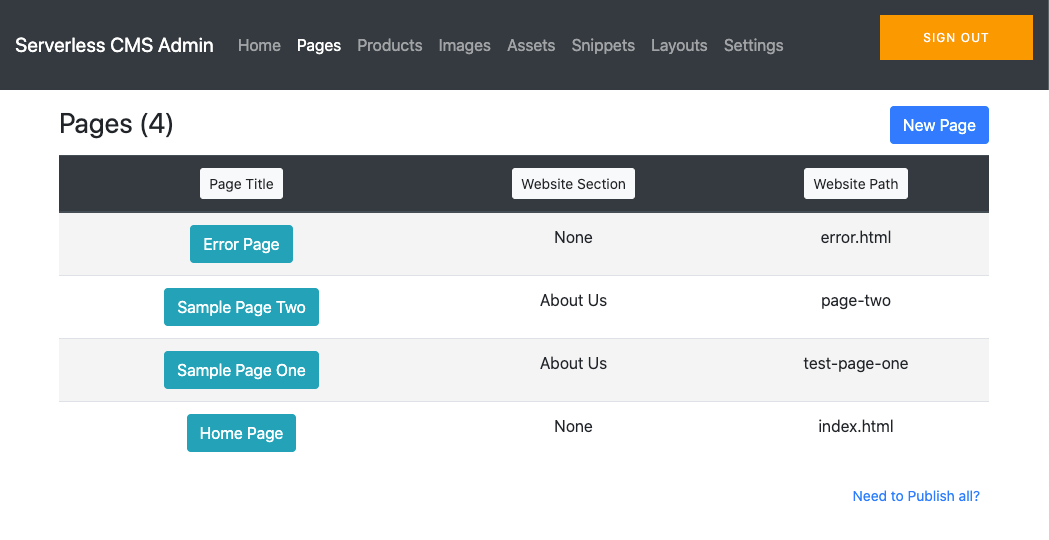Open the Products section

pyautogui.click(x=389, y=45)
